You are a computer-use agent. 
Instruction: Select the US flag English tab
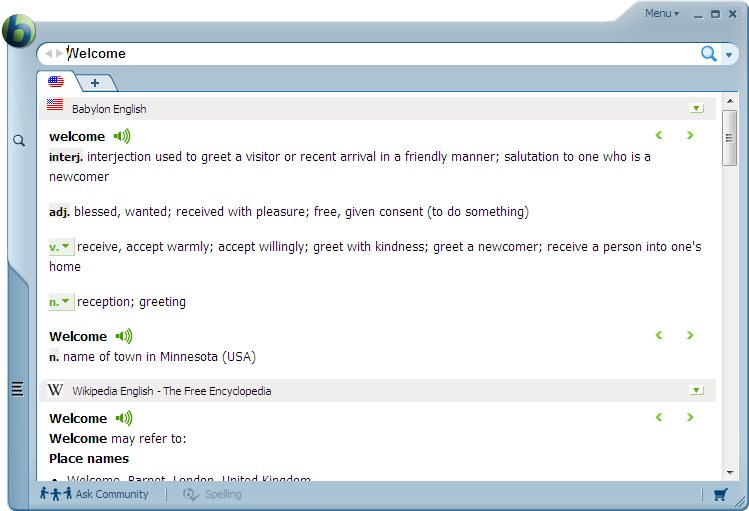pyautogui.click(x=56, y=82)
